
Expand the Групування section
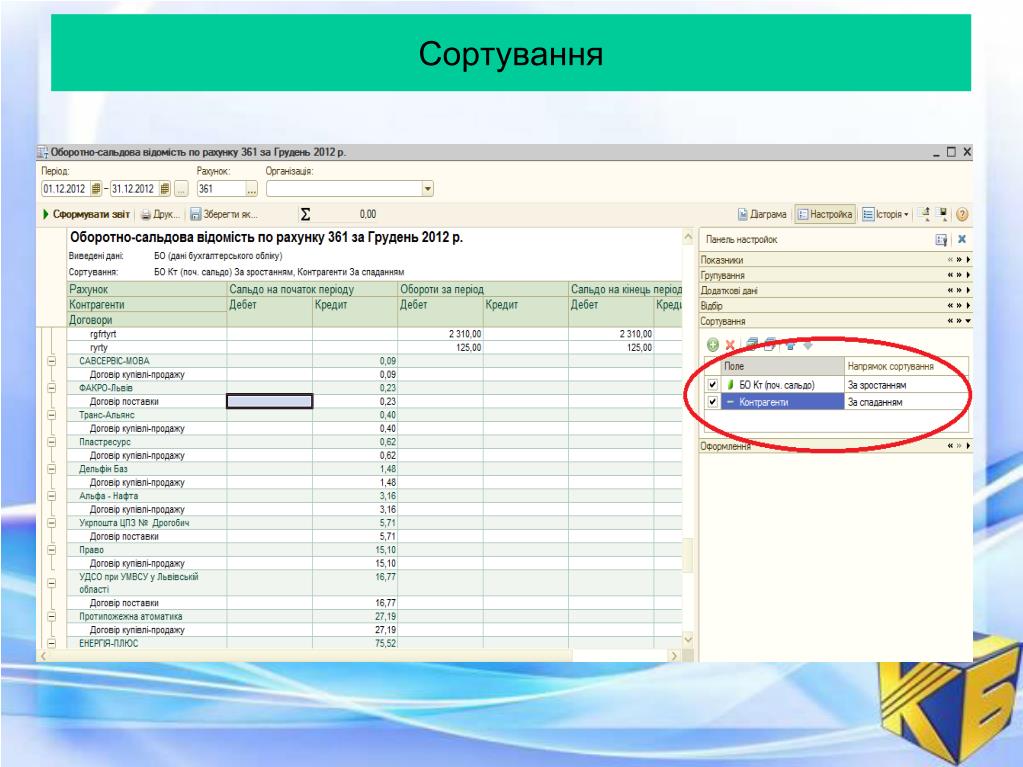(x=969, y=275)
